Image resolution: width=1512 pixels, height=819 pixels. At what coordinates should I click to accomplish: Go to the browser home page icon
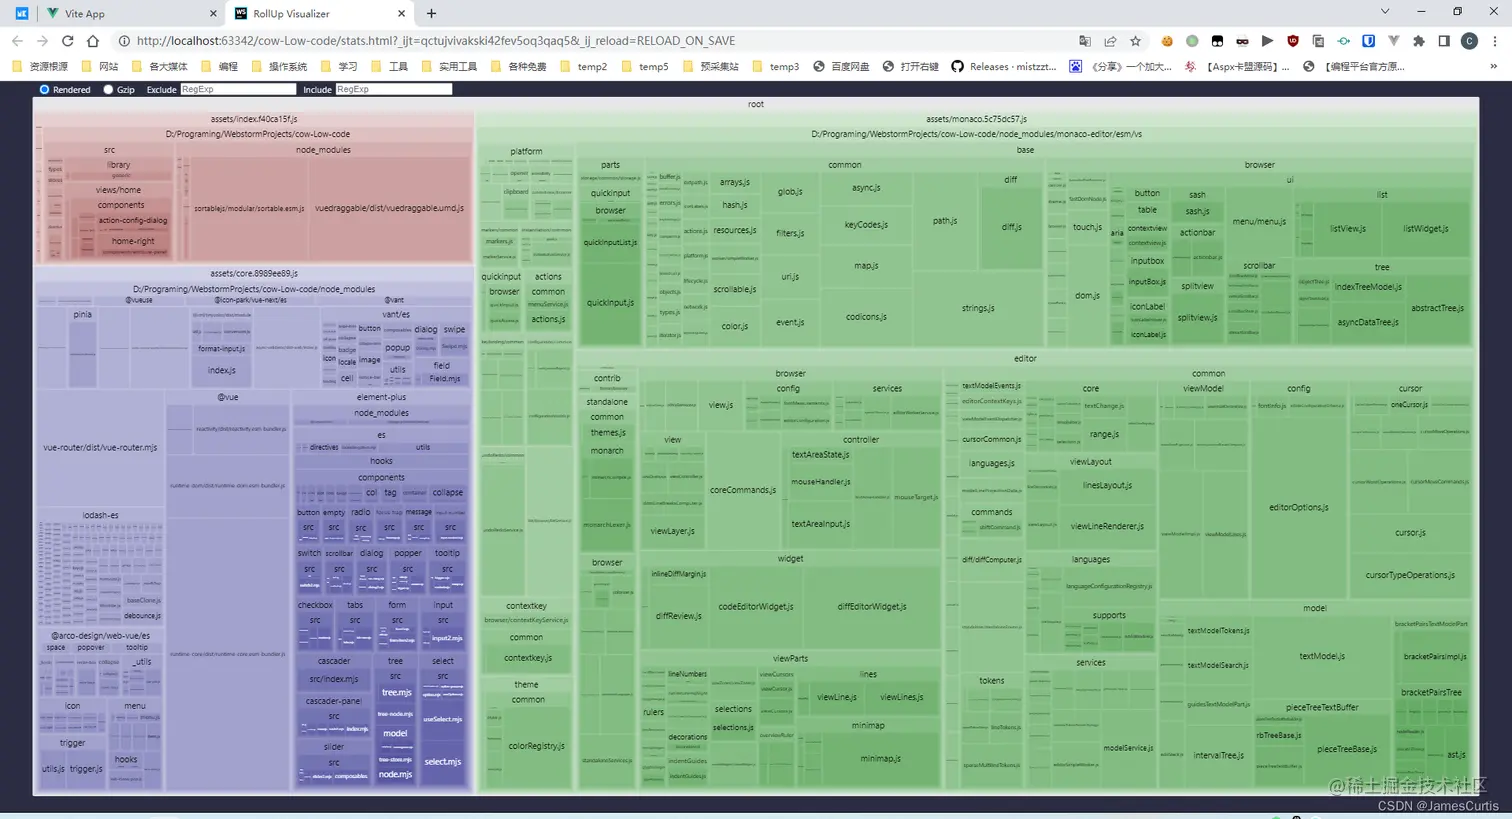93,41
